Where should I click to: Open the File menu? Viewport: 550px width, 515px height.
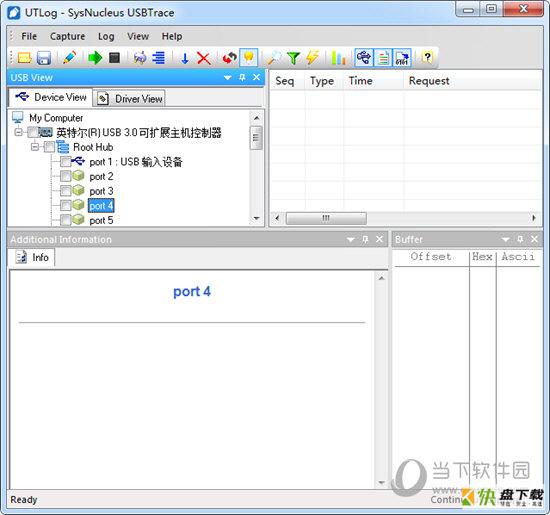[x=29, y=36]
